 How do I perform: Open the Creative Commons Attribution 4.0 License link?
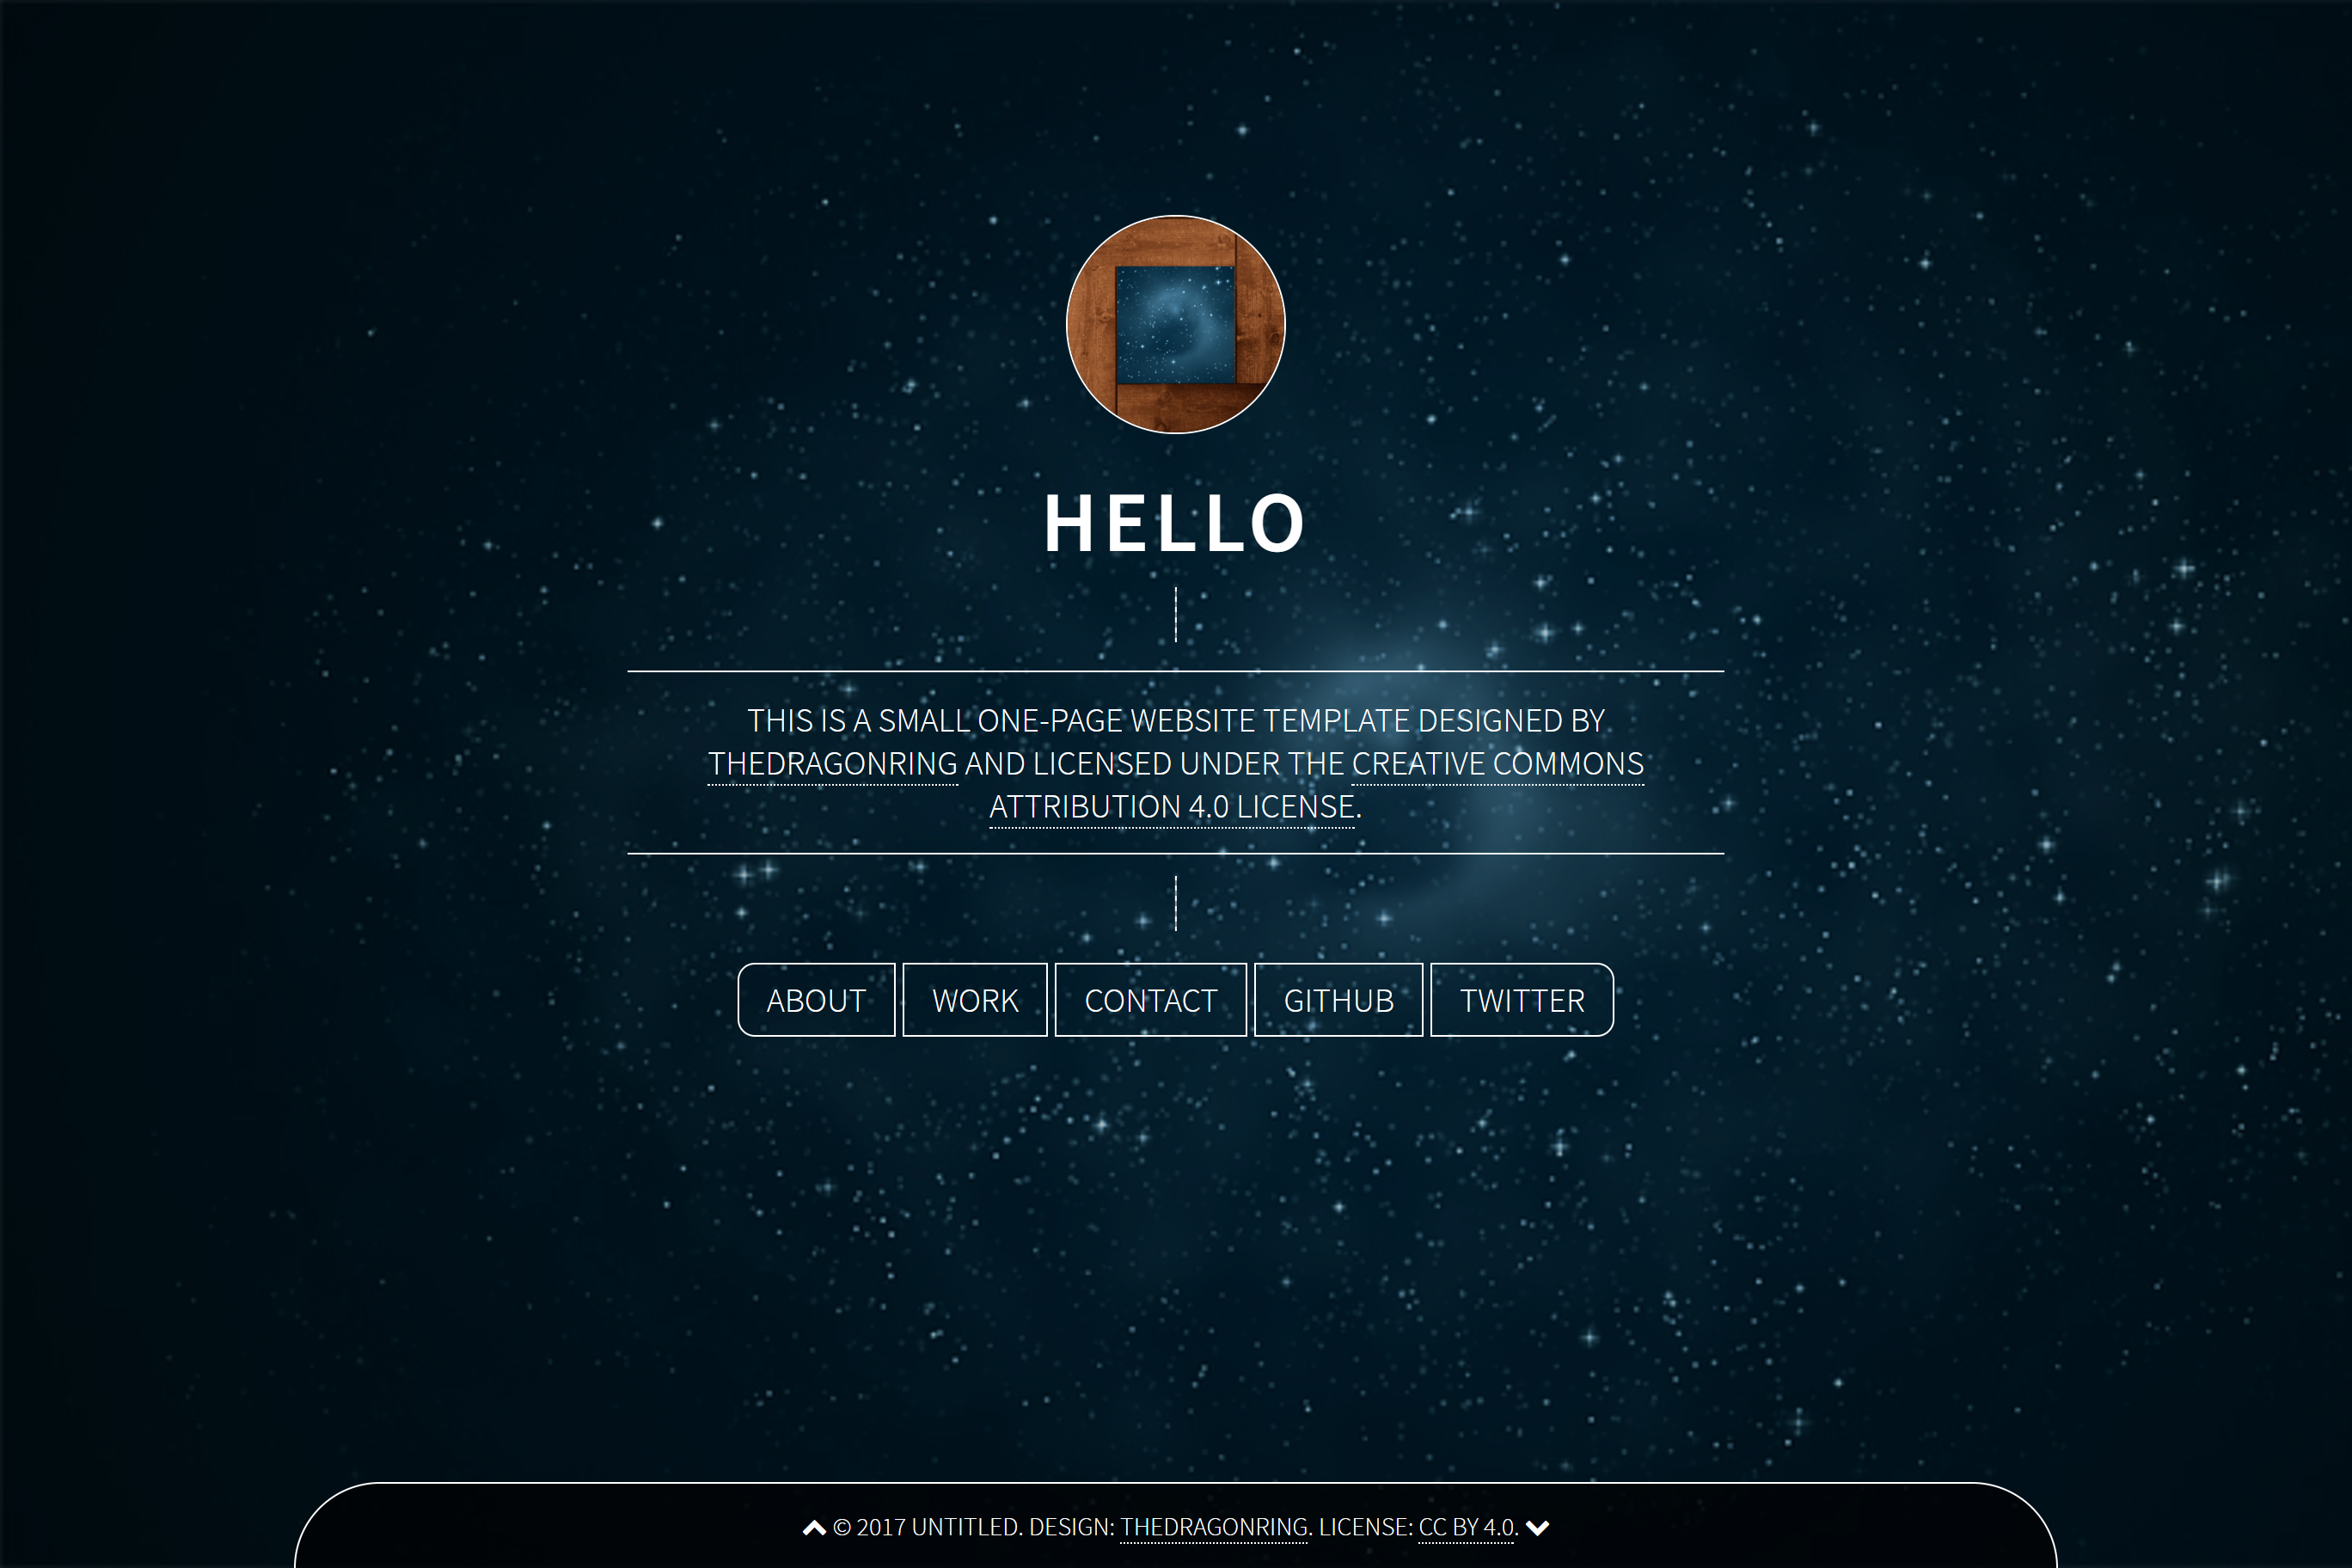1172,807
